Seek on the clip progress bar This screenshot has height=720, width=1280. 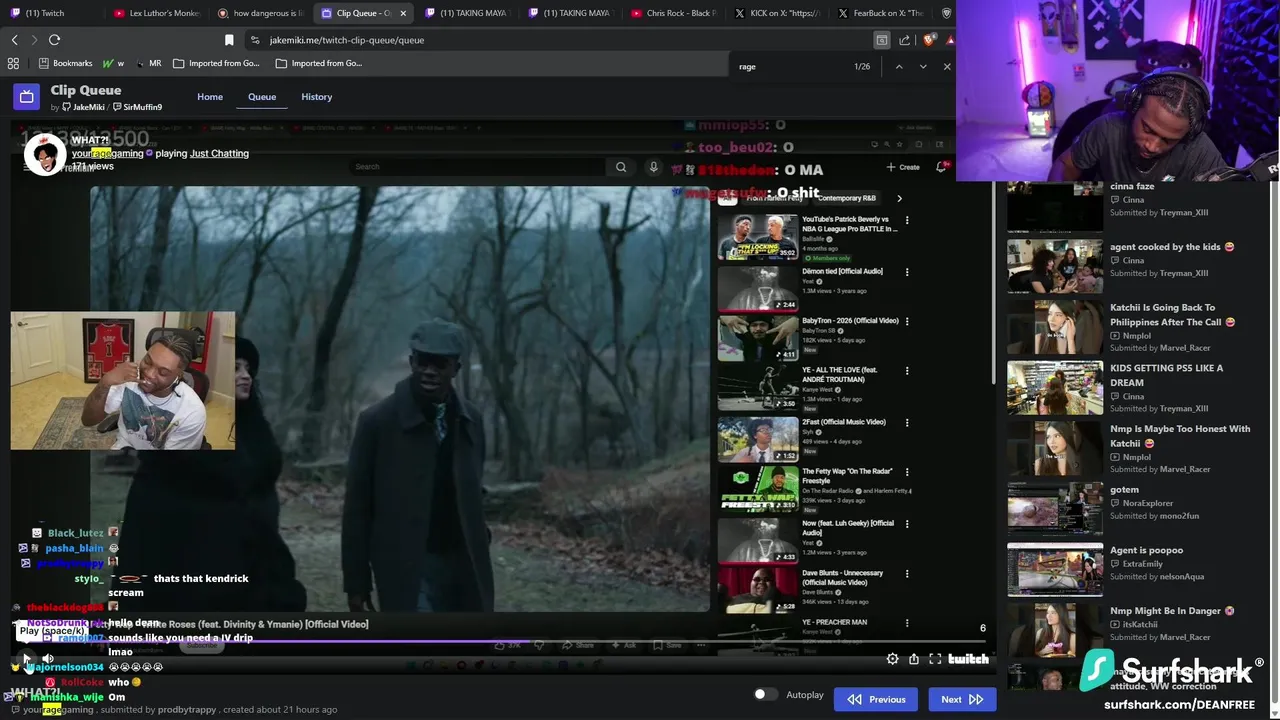tap(500, 642)
